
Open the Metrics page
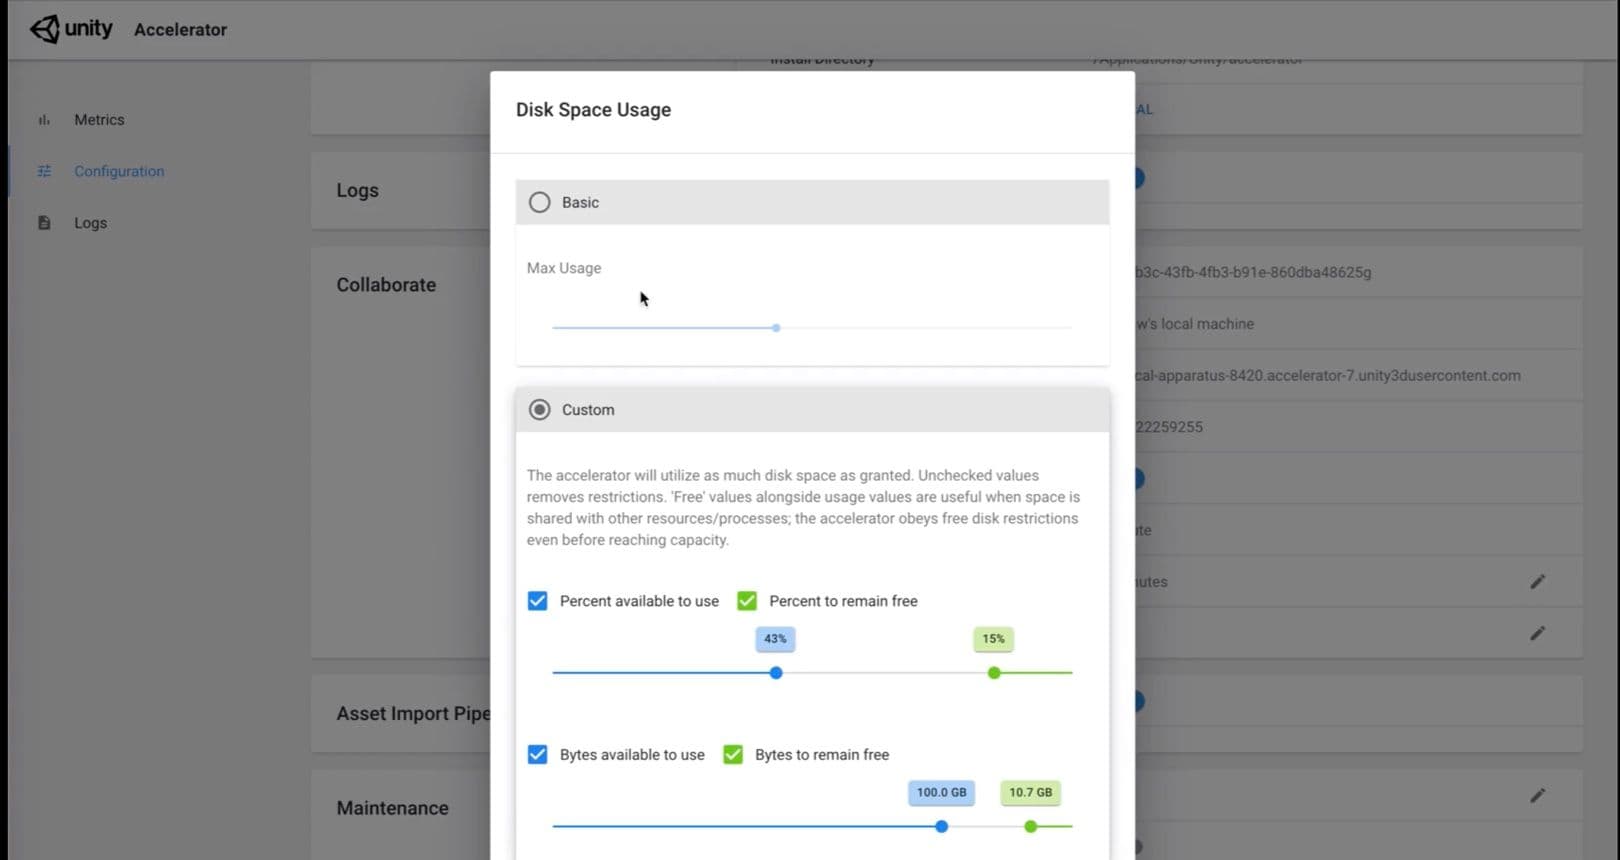point(99,120)
